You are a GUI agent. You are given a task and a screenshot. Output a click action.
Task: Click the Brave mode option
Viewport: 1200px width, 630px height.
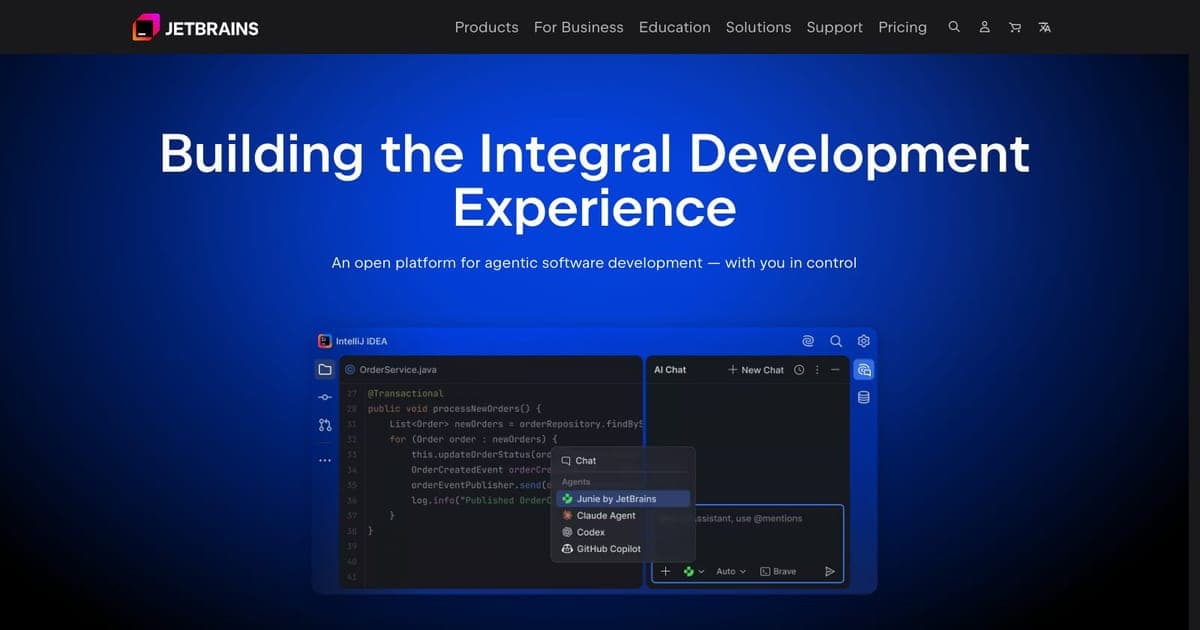pos(778,571)
